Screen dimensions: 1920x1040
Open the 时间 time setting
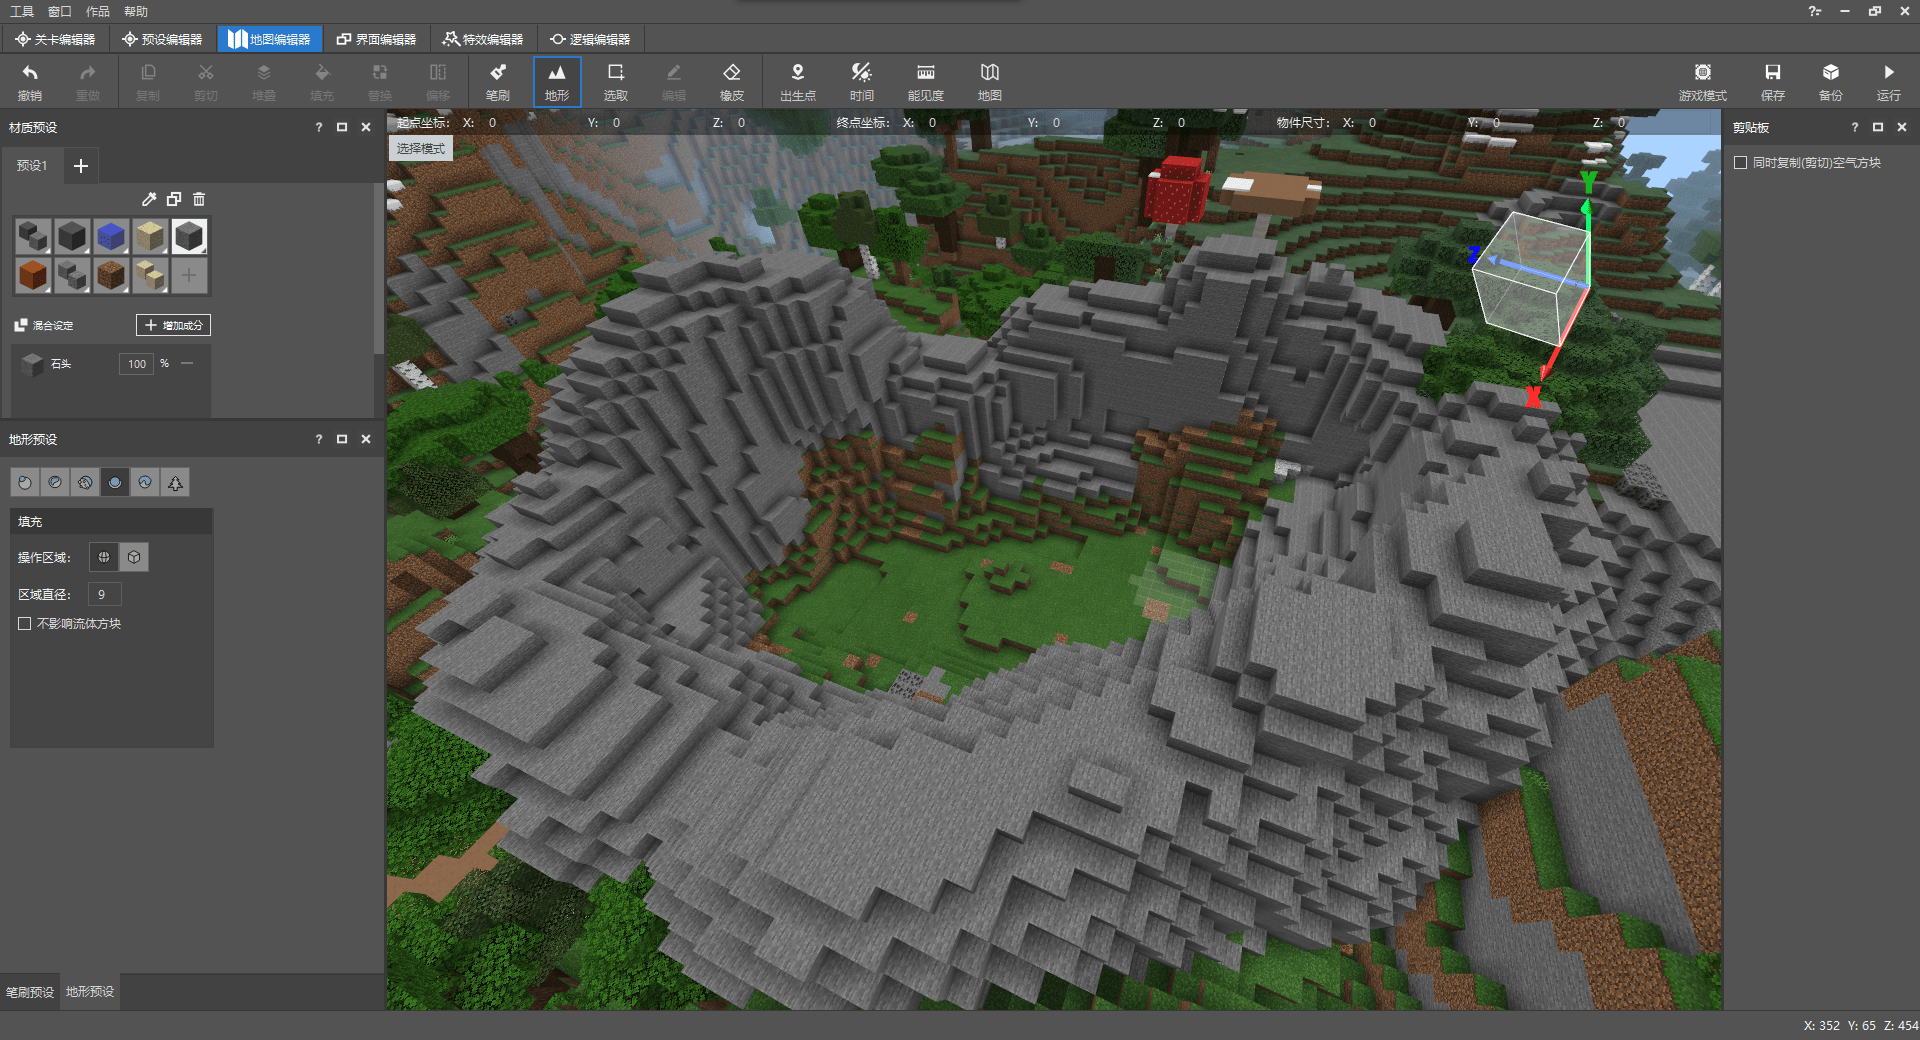point(862,82)
